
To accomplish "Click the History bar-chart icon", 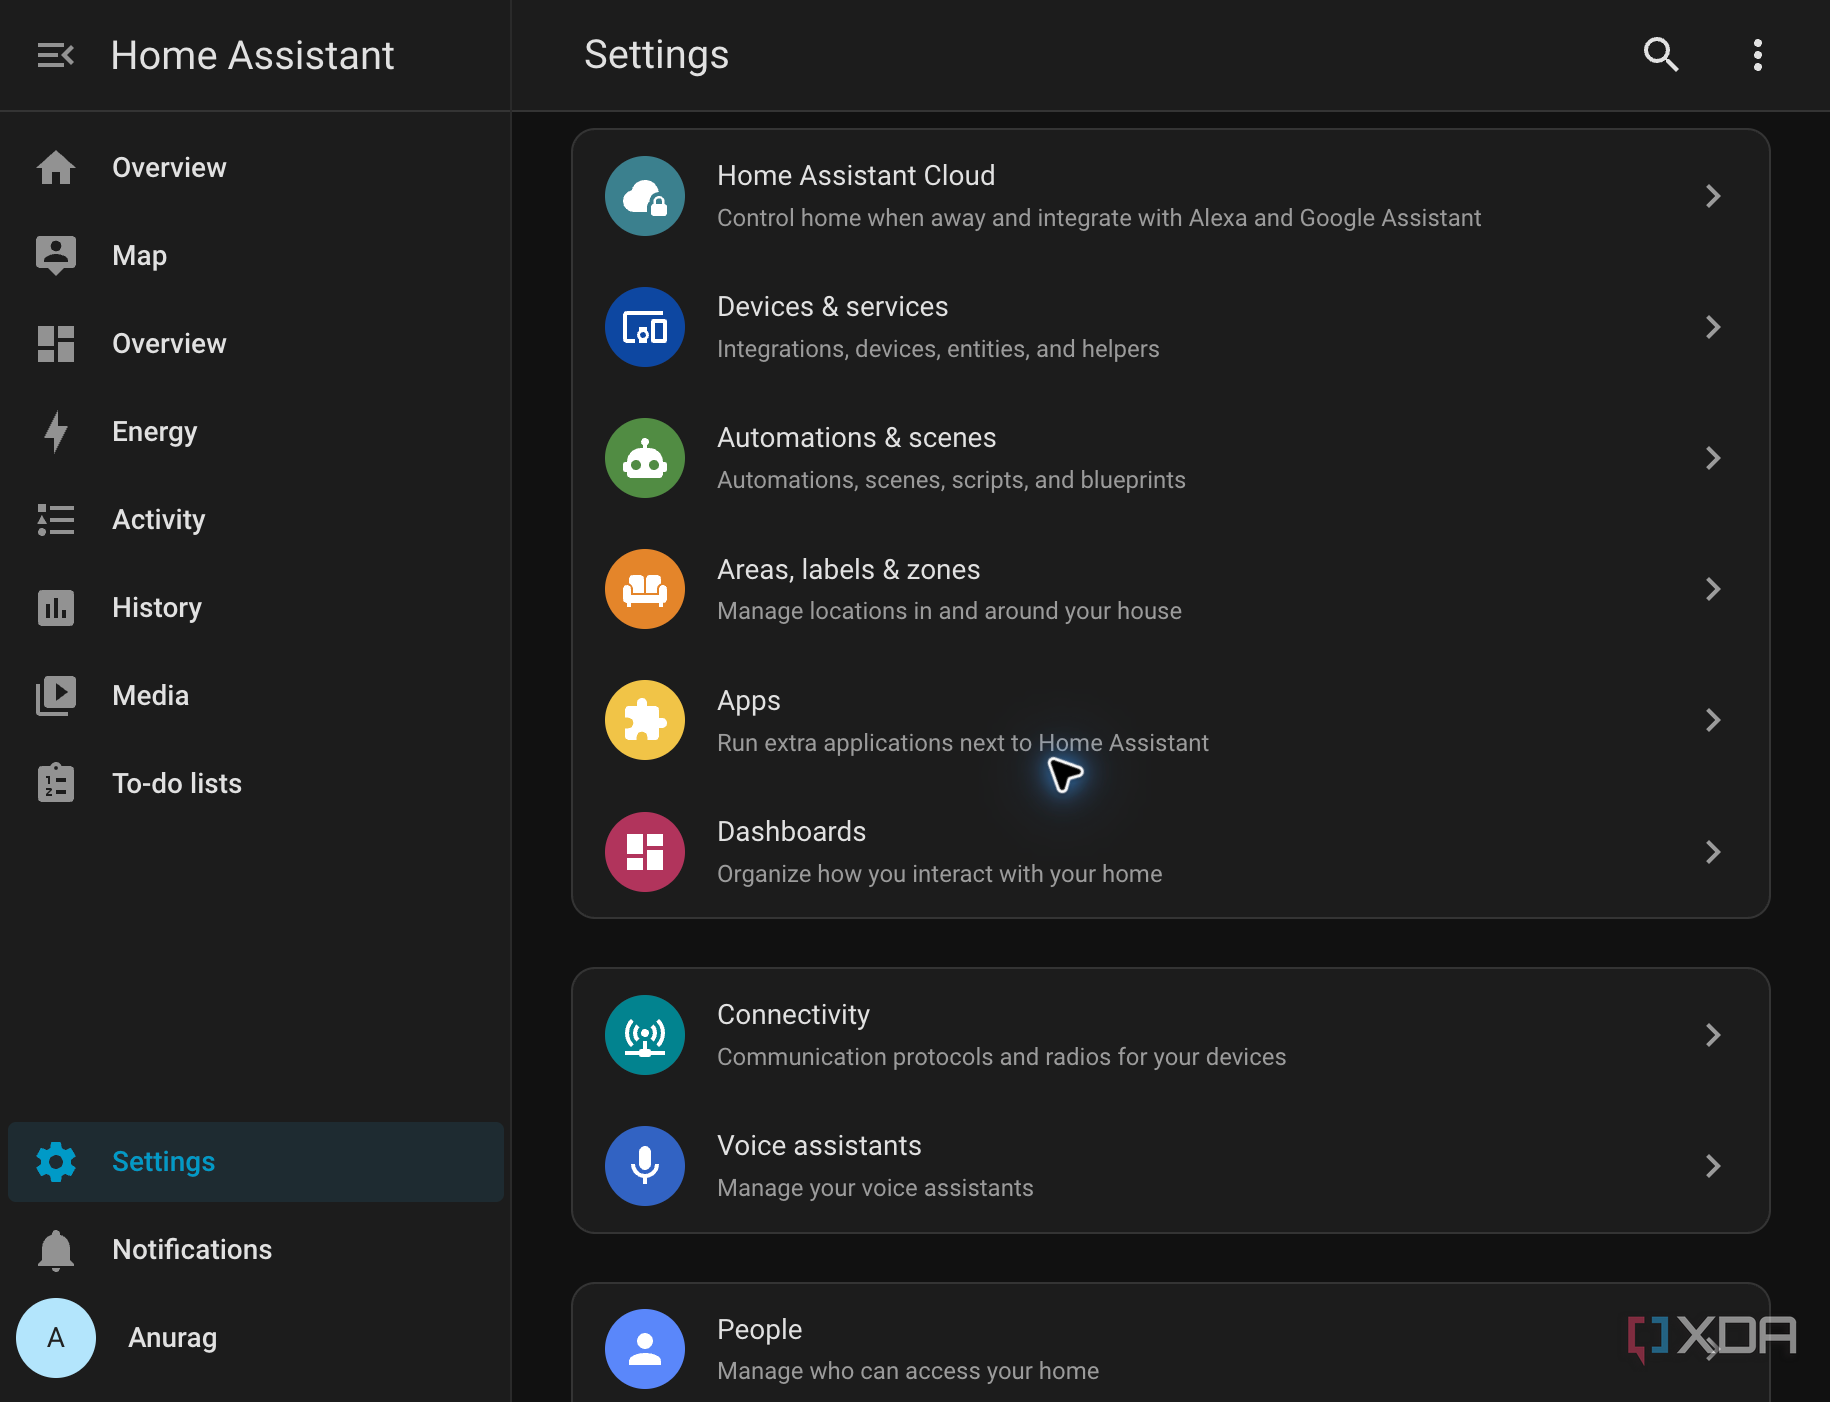I will coord(56,608).
